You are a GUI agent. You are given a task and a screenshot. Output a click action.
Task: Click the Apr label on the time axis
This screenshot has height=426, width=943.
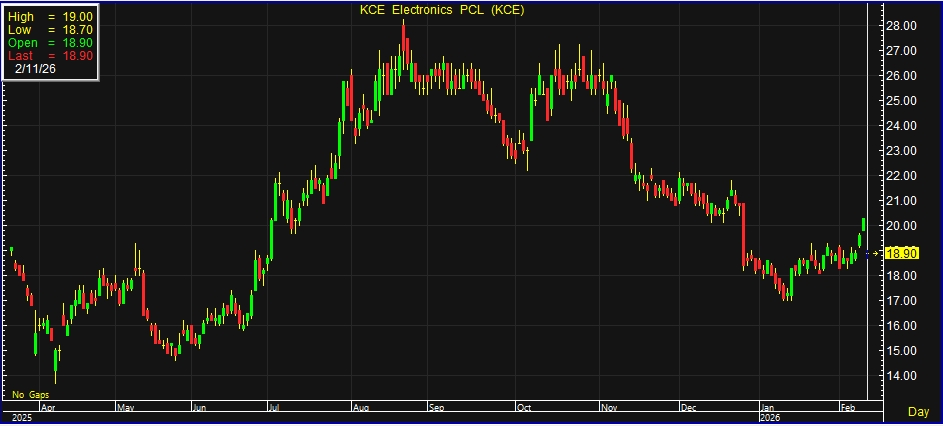click(x=45, y=408)
